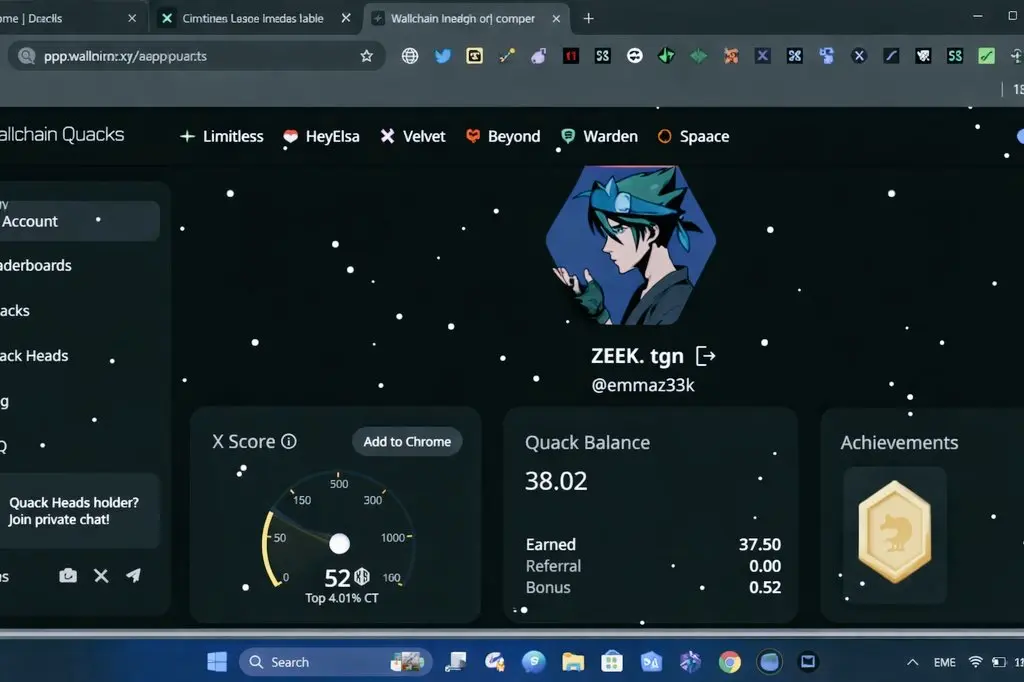Open the Beyond project link

pyautogui.click(x=503, y=136)
